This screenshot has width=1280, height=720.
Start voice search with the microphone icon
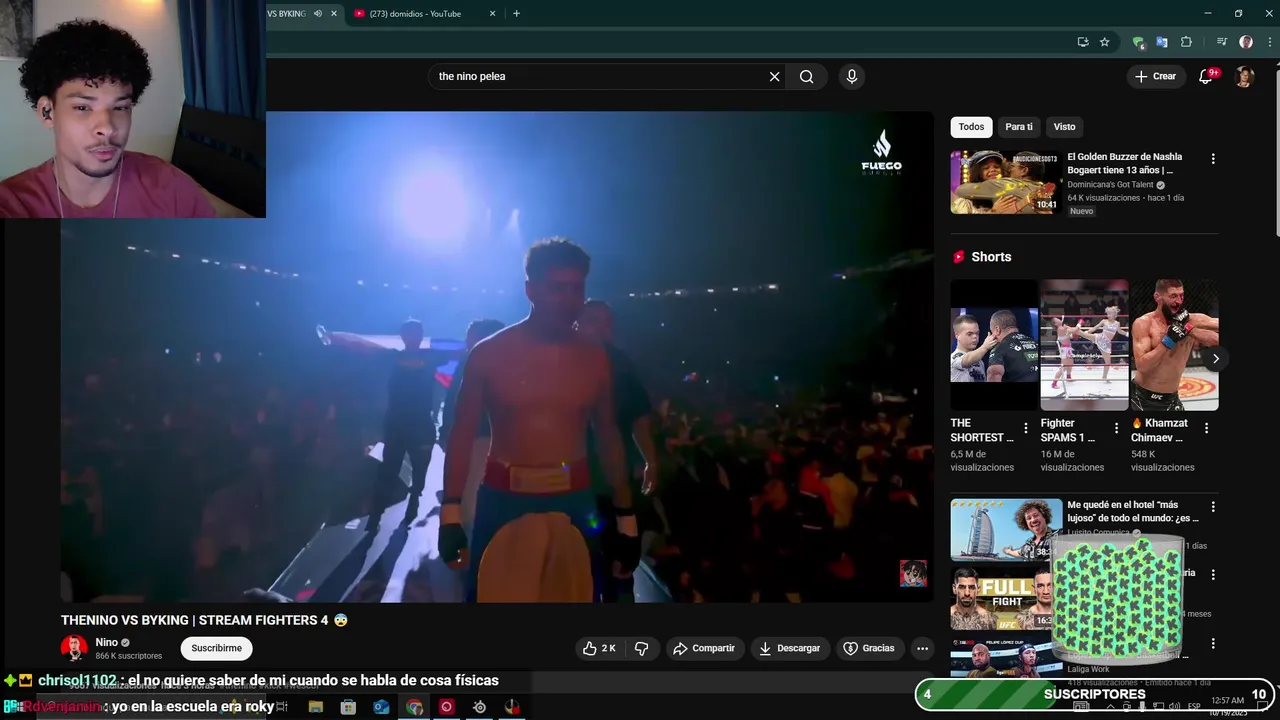click(x=851, y=76)
